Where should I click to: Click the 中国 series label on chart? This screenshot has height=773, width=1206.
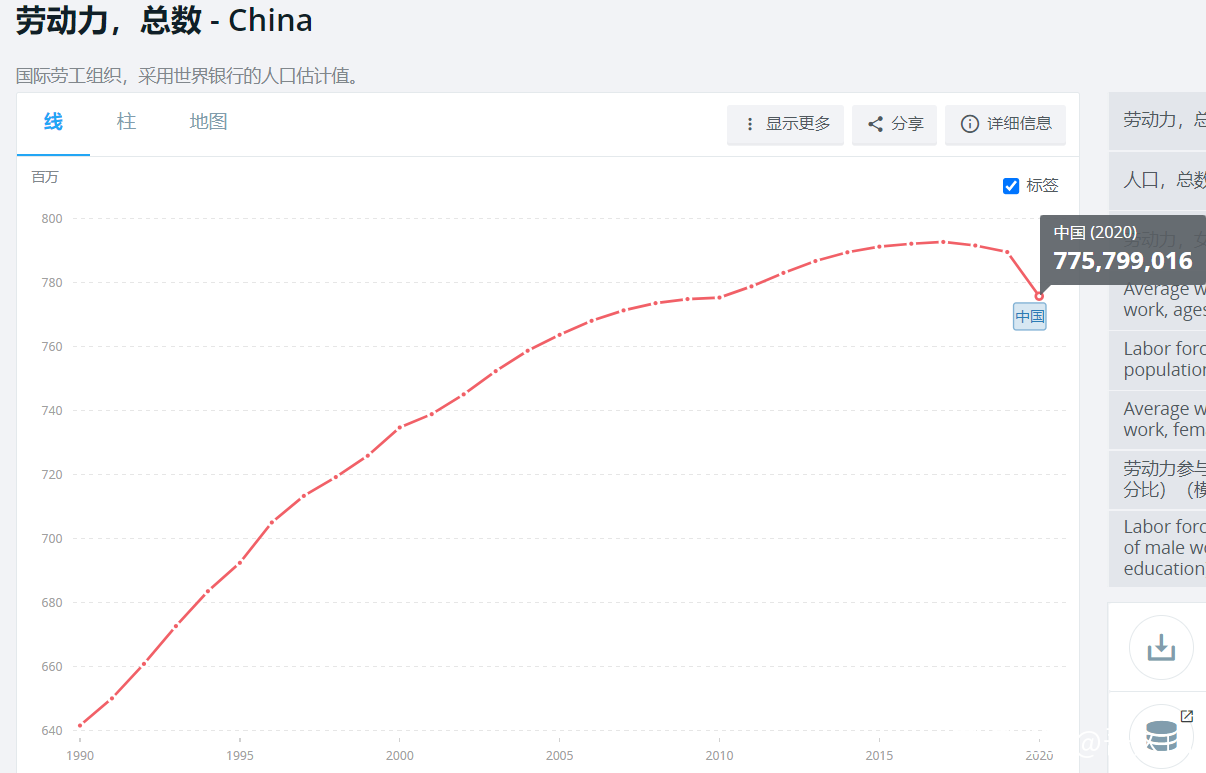click(1029, 317)
